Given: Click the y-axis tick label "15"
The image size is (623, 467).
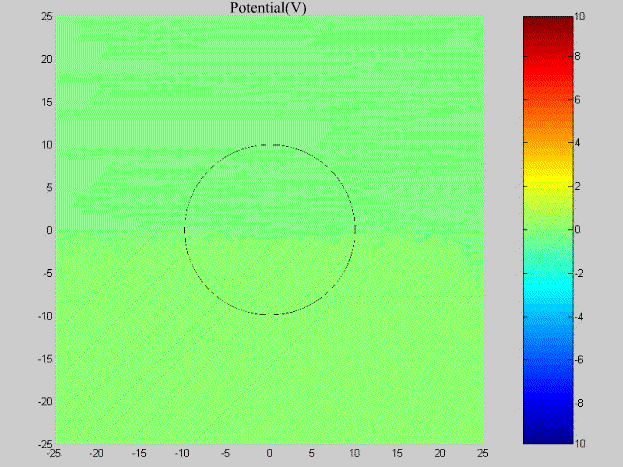Looking at the screenshot, I should point(47,102).
